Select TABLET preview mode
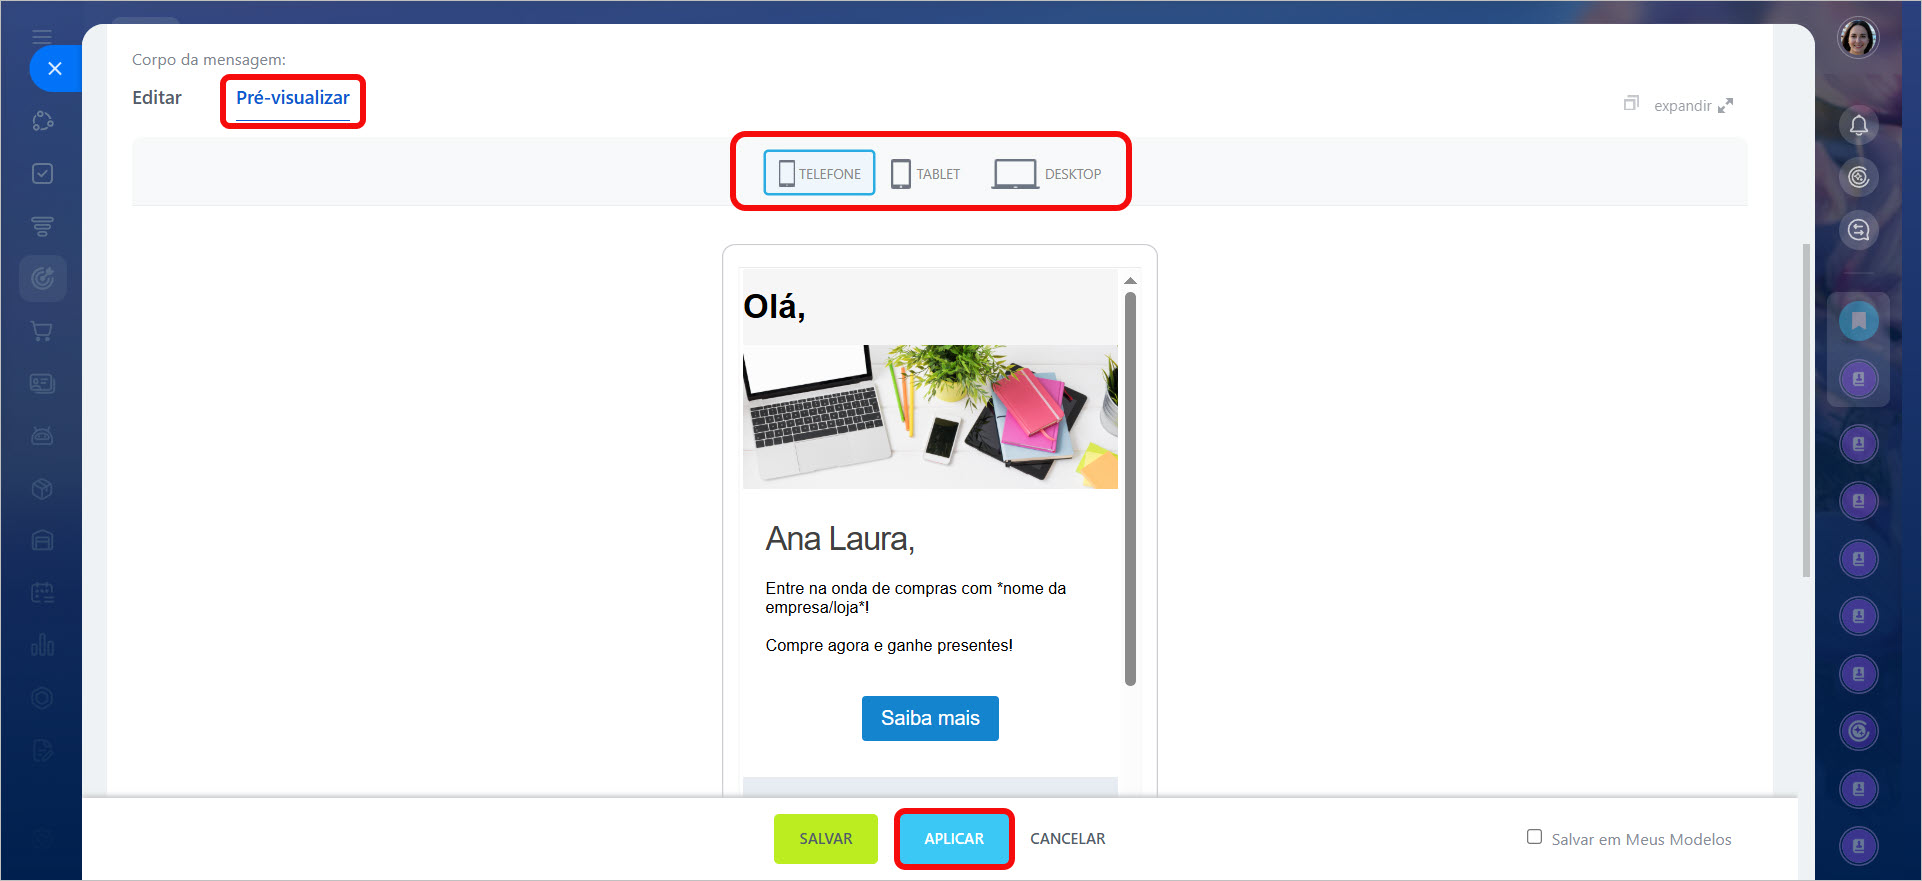The image size is (1922, 881). [926, 173]
